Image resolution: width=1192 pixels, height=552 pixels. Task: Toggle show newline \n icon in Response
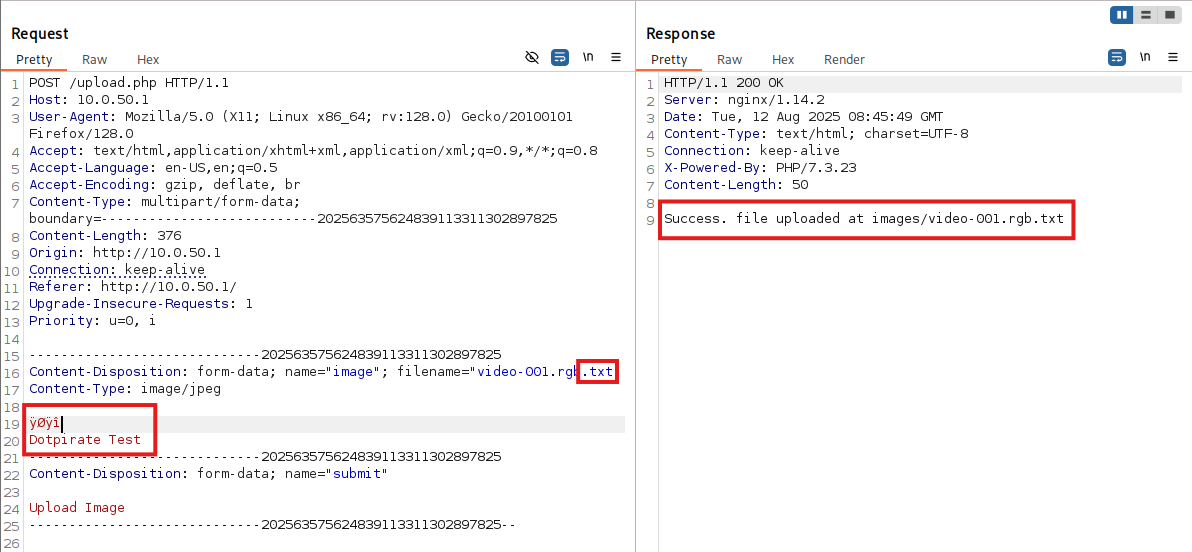1145,57
